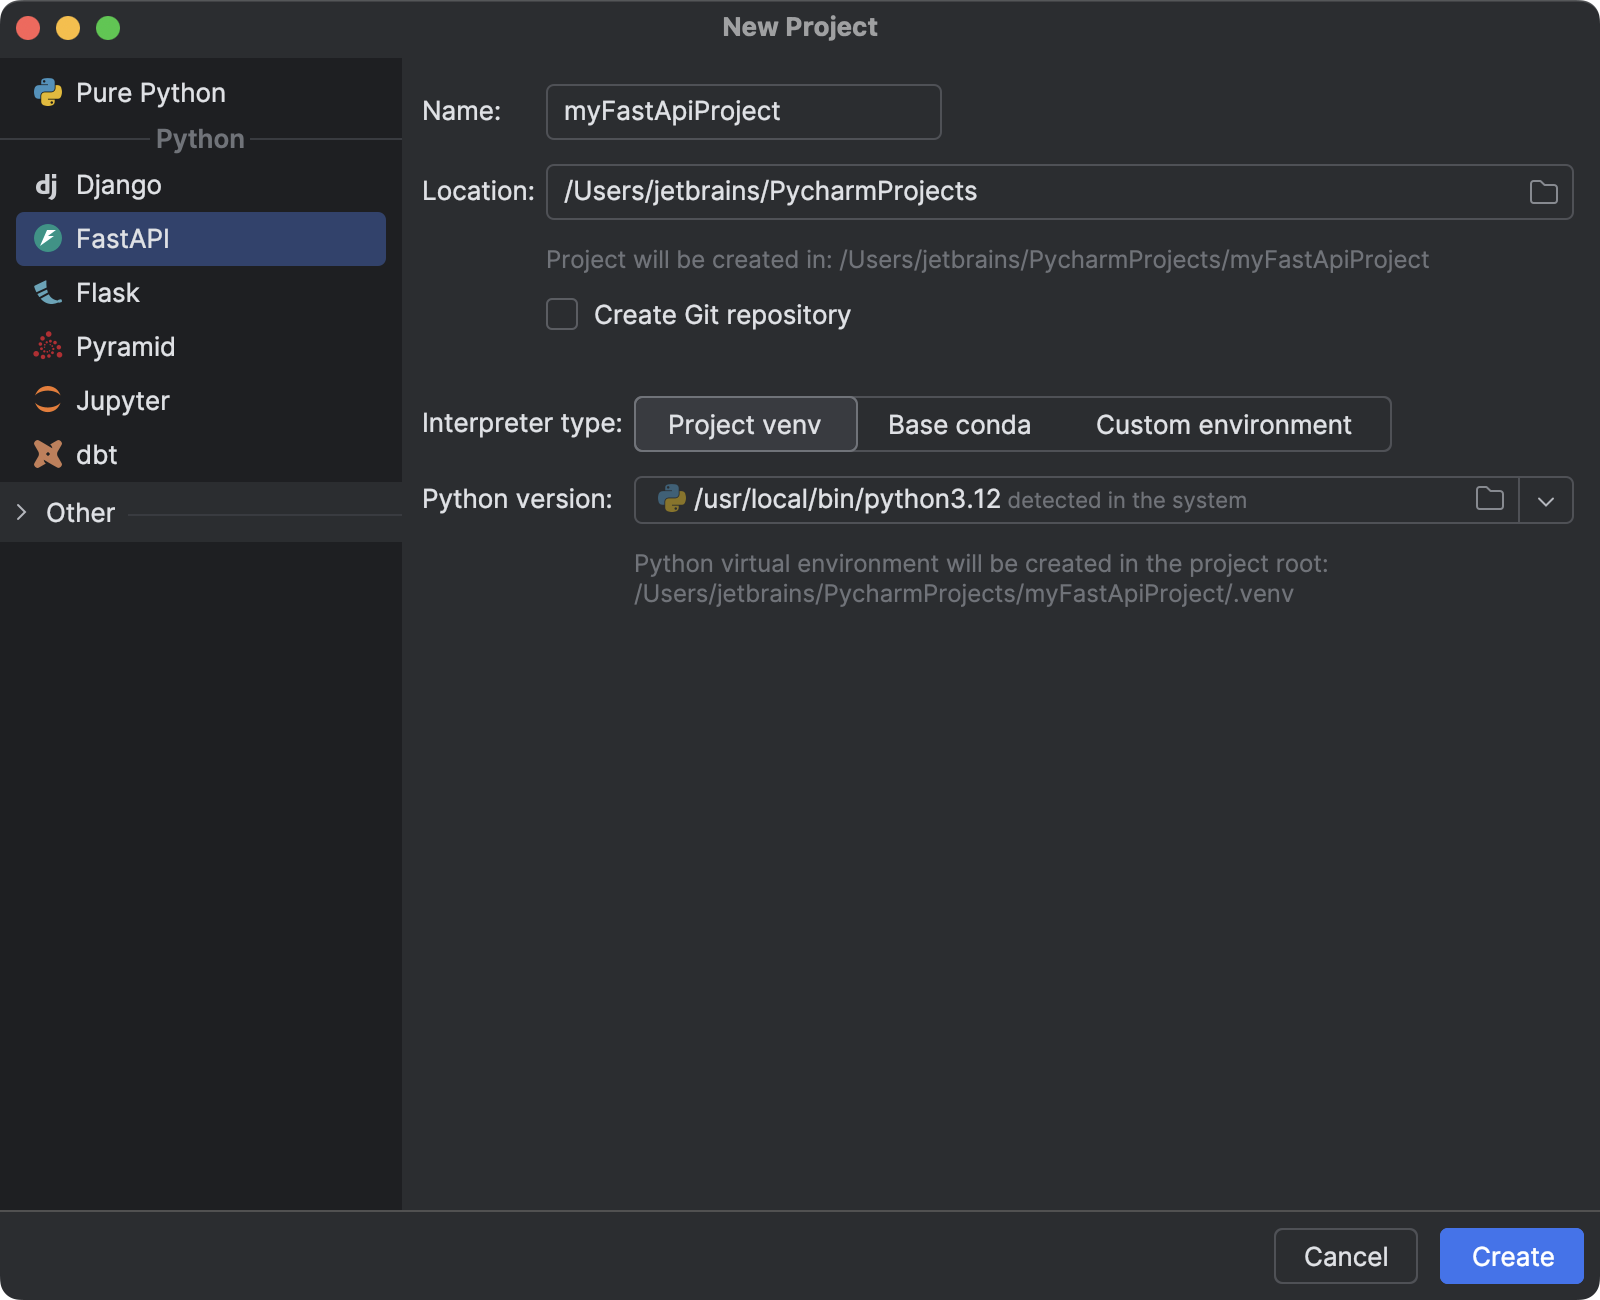Click the Pyramid project icon
The height and width of the screenshot is (1300, 1600).
[x=47, y=346]
